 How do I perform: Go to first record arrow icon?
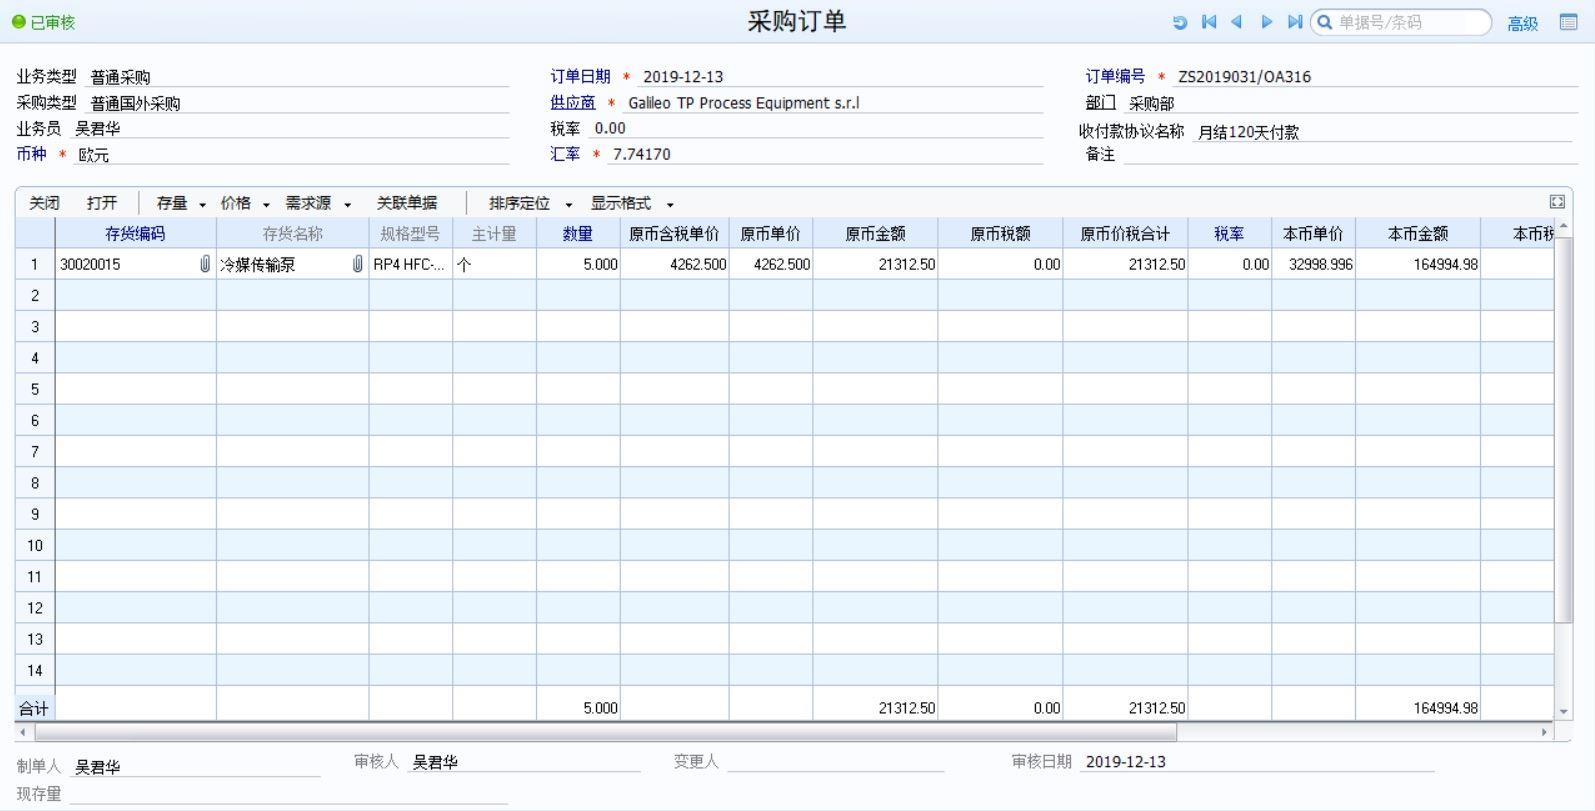pyautogui.click(x=1209, y=22)
